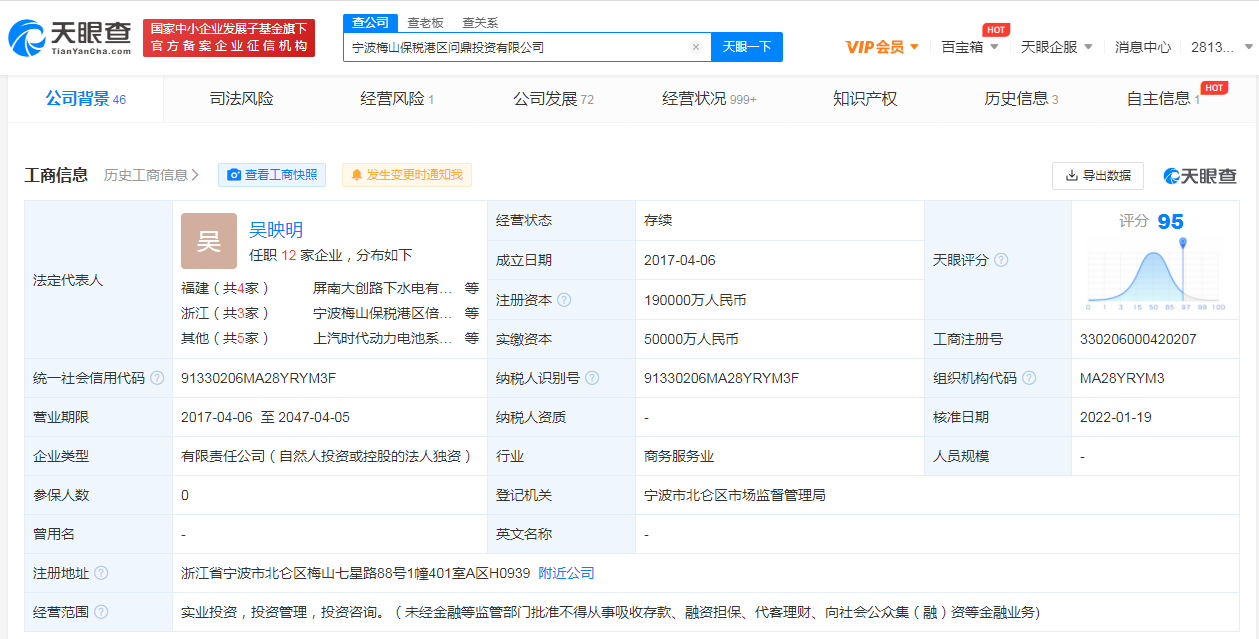Click the 核准日期 value 2022-01-19
1259x639 pixels.
point(1116,417)
